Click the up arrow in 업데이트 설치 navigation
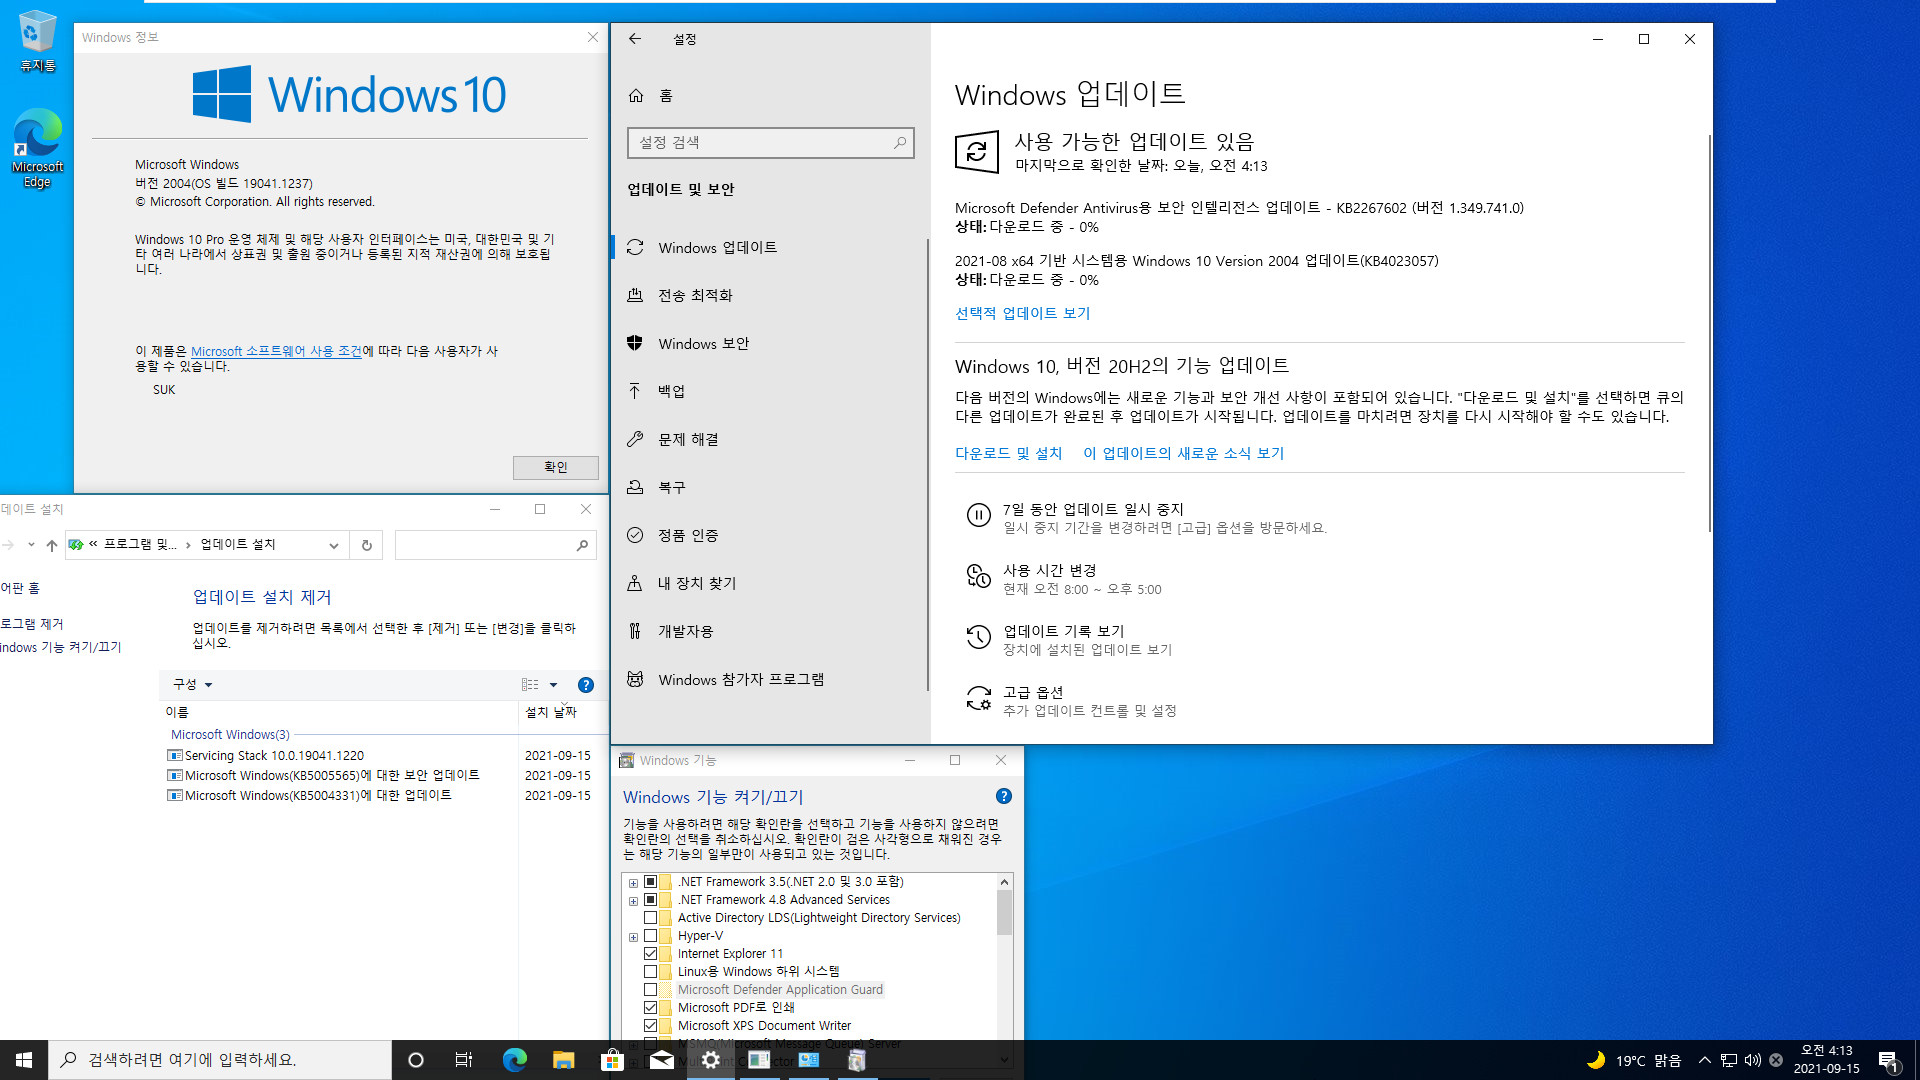 pyautogui.click(x=52, y=545)
